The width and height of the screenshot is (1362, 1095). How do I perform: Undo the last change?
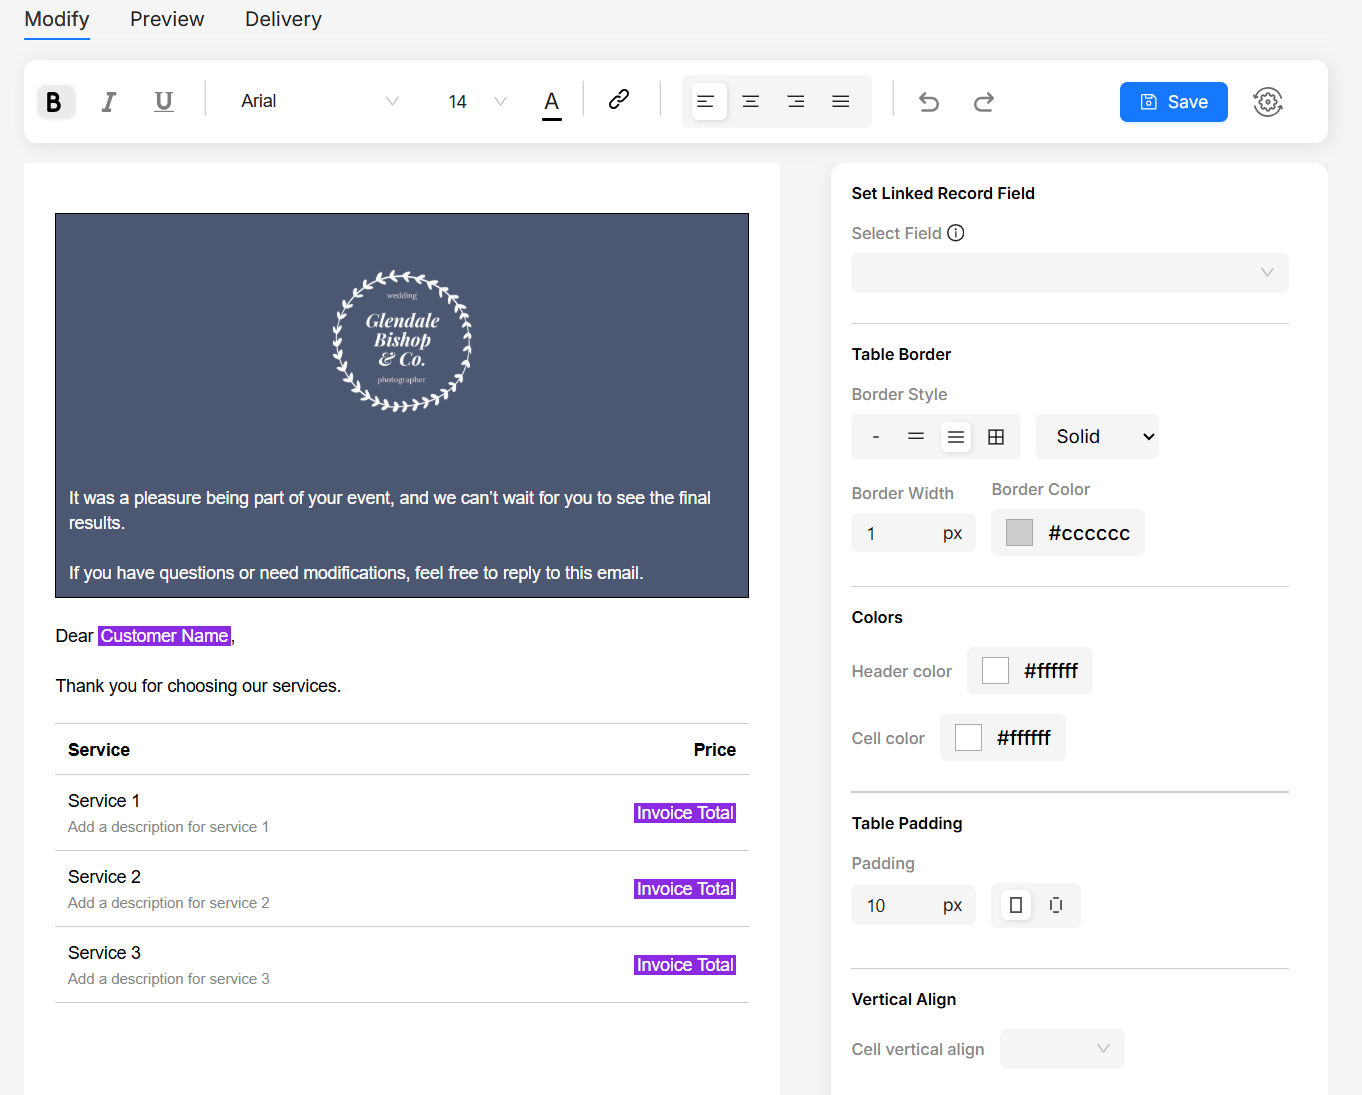(x=929, y=102)
